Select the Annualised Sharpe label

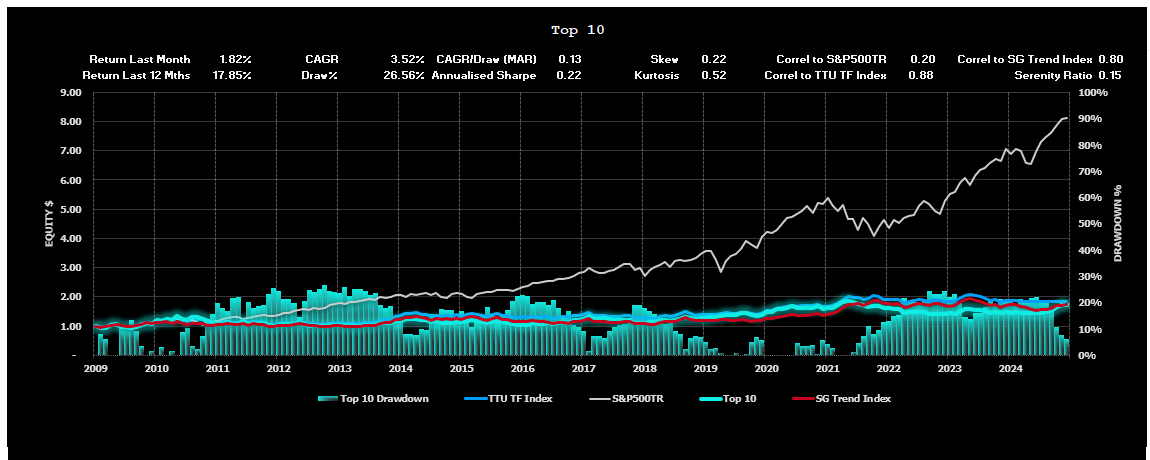[484, 75]
